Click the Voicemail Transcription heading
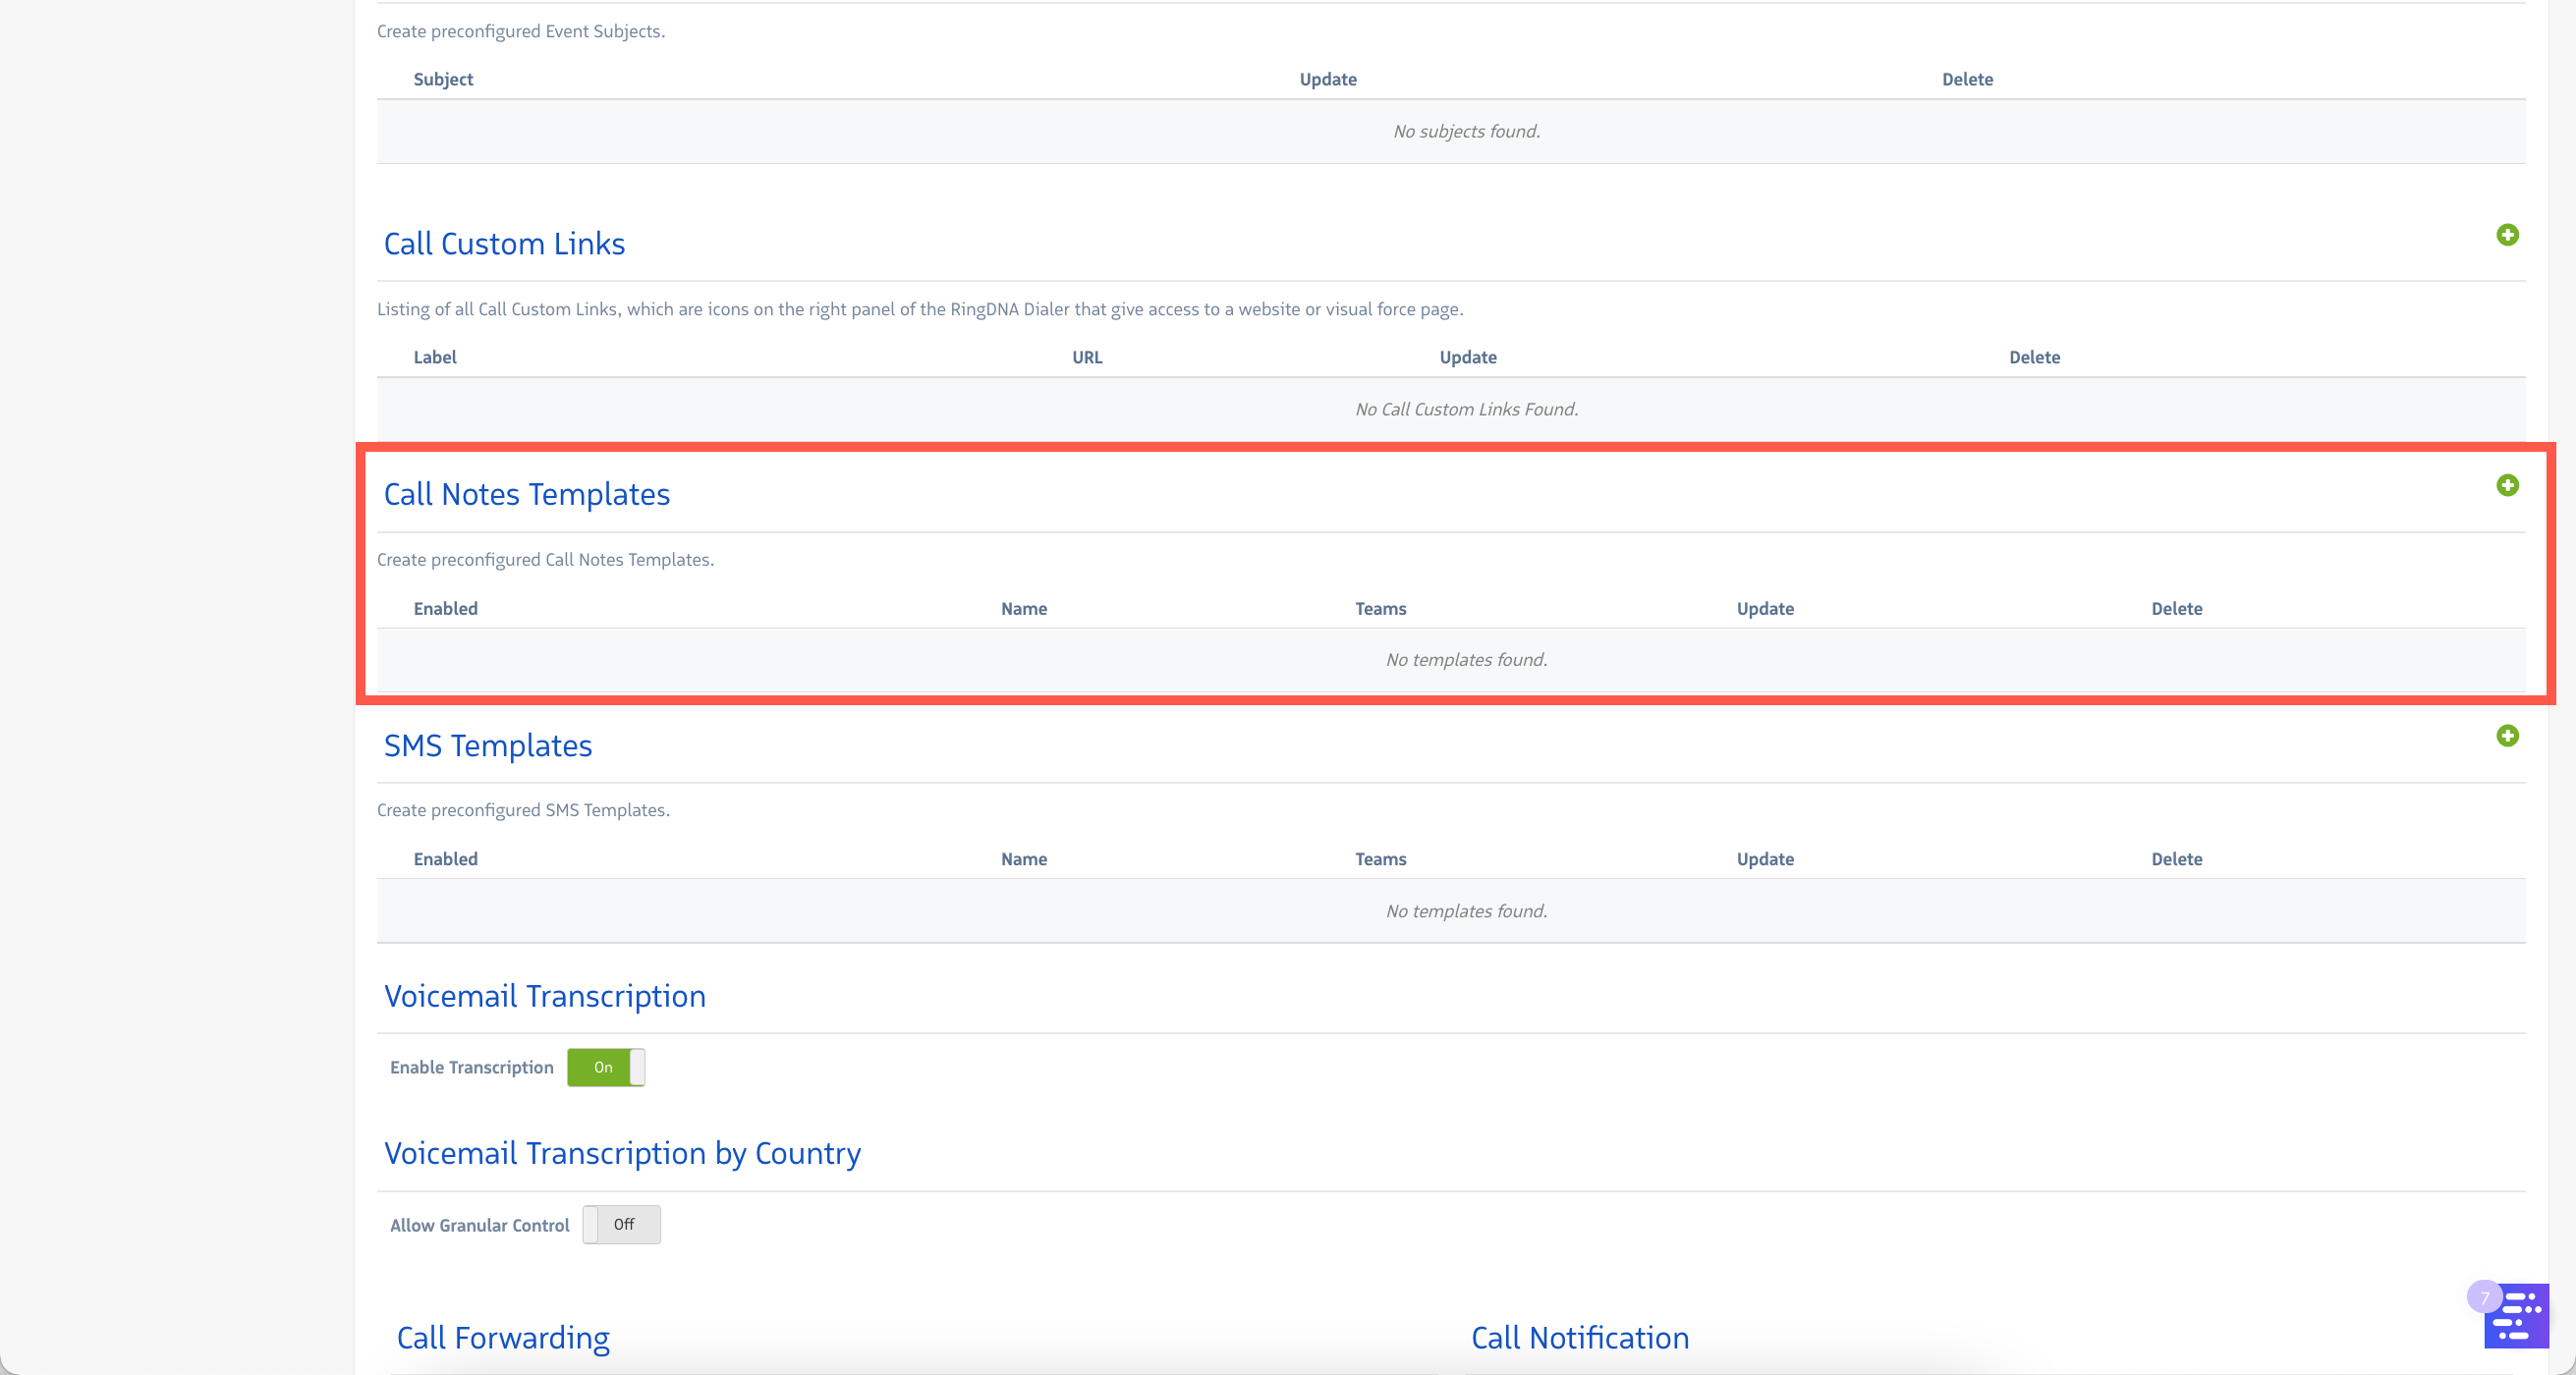Viewport: 2576px width, 1375px height. [545, 996]
